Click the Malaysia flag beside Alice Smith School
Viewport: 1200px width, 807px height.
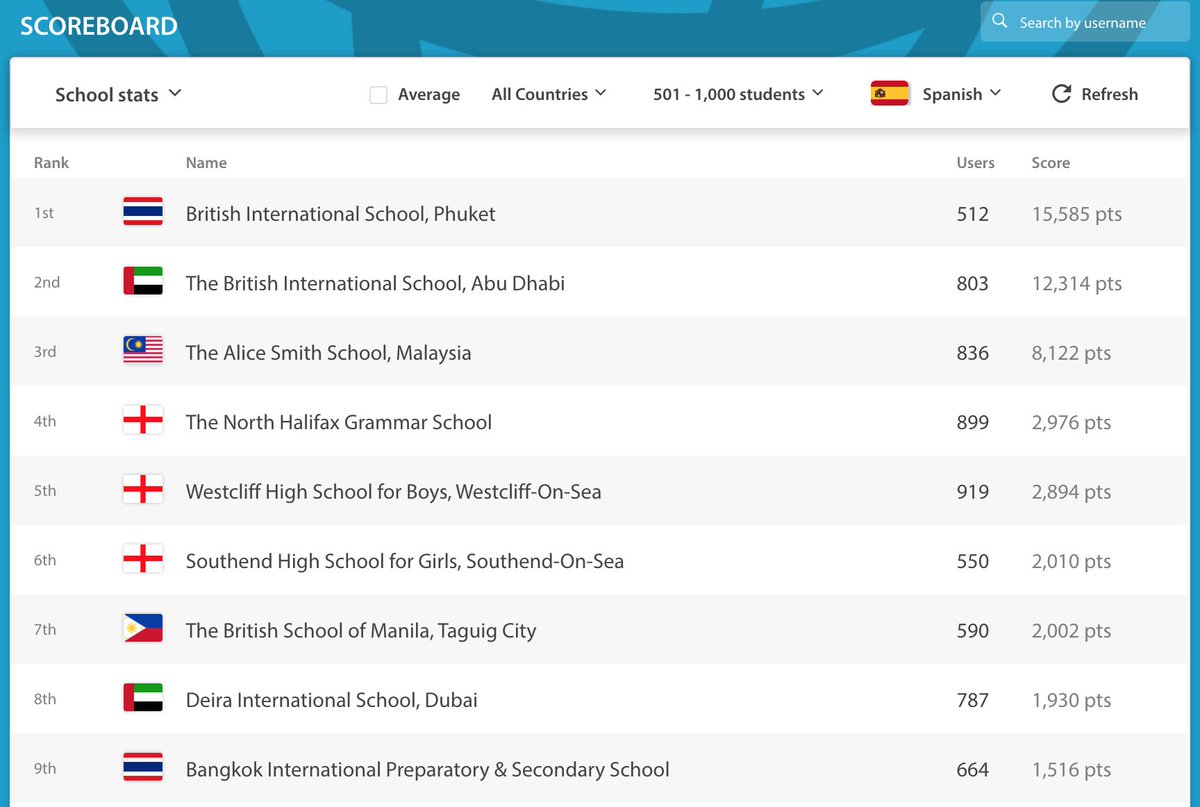tap(143, 350)
